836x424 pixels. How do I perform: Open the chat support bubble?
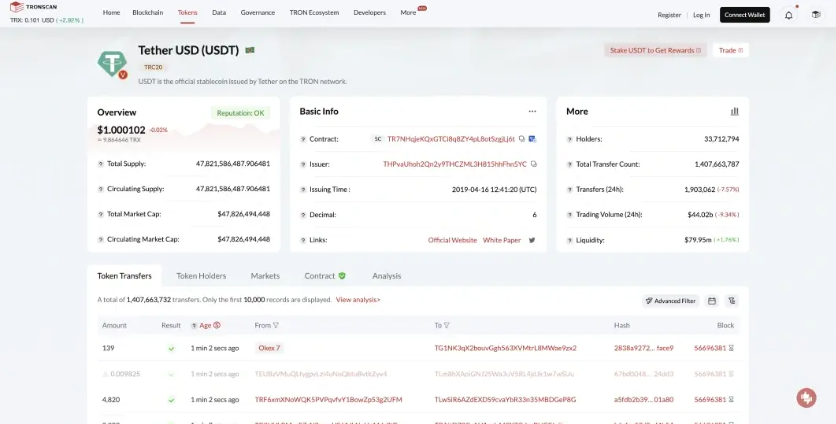[806, 398]
